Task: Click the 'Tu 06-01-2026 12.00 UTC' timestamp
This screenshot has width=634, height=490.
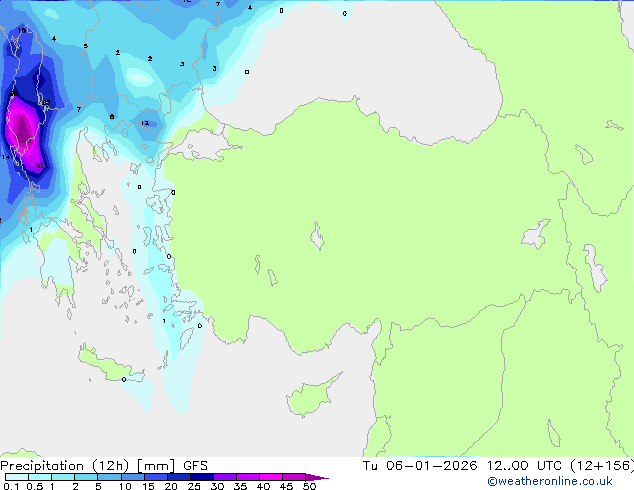Action: tap(464, 466)
